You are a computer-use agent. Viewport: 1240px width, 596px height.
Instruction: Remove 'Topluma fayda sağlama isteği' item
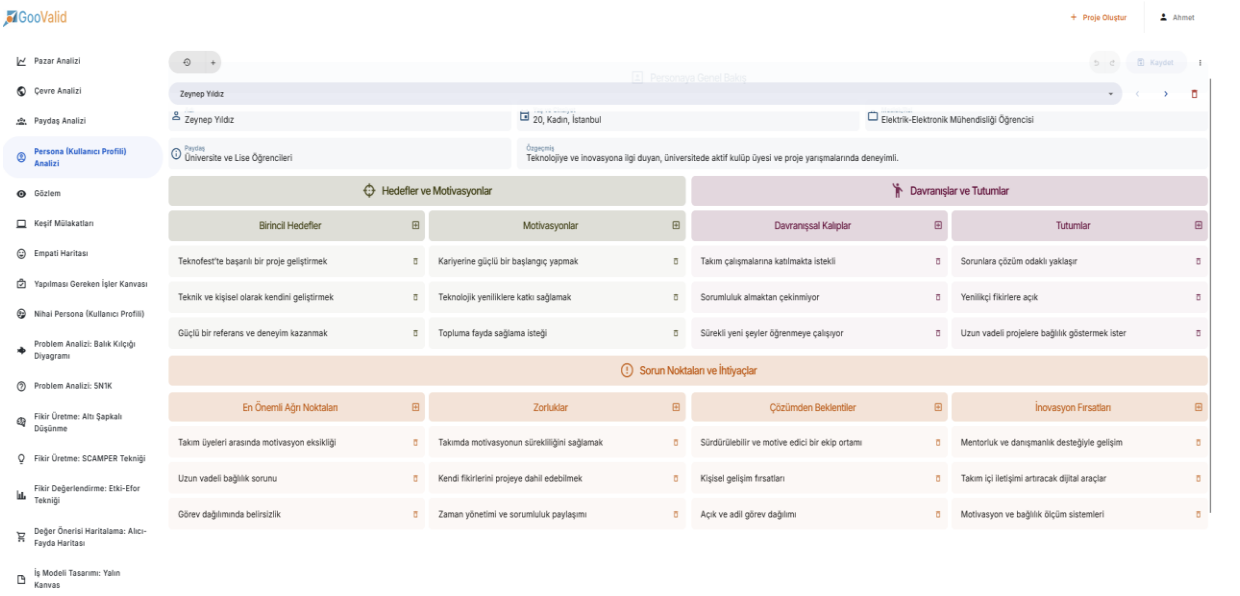(x=676, y=333)
